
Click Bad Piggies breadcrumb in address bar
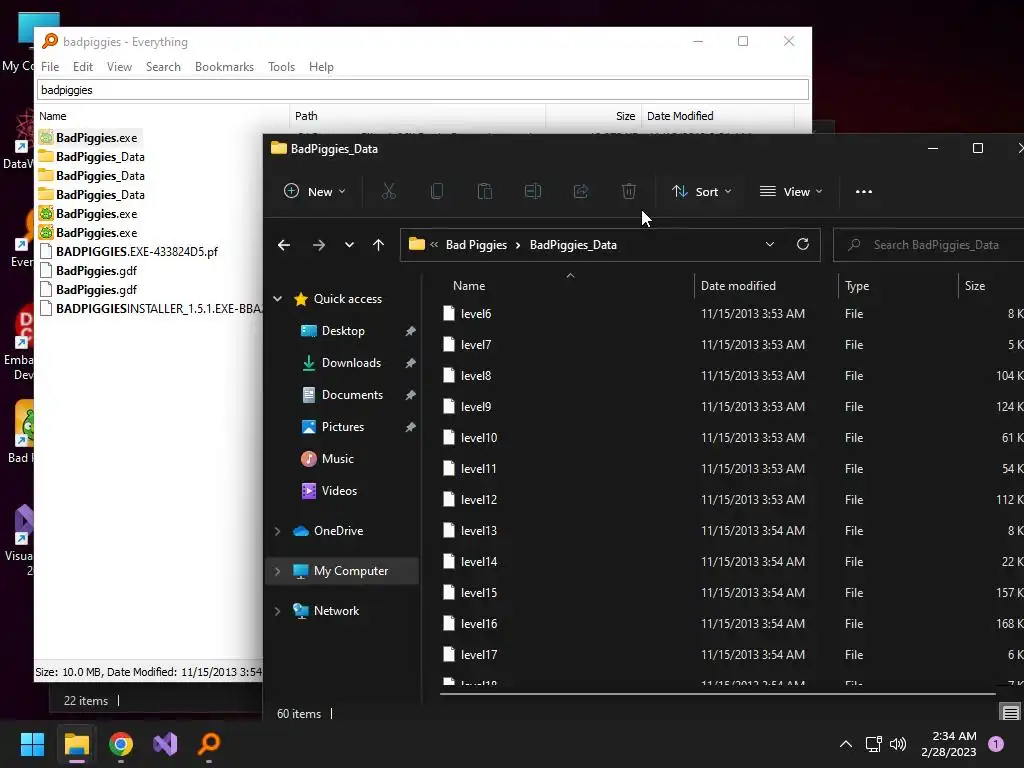476,245
